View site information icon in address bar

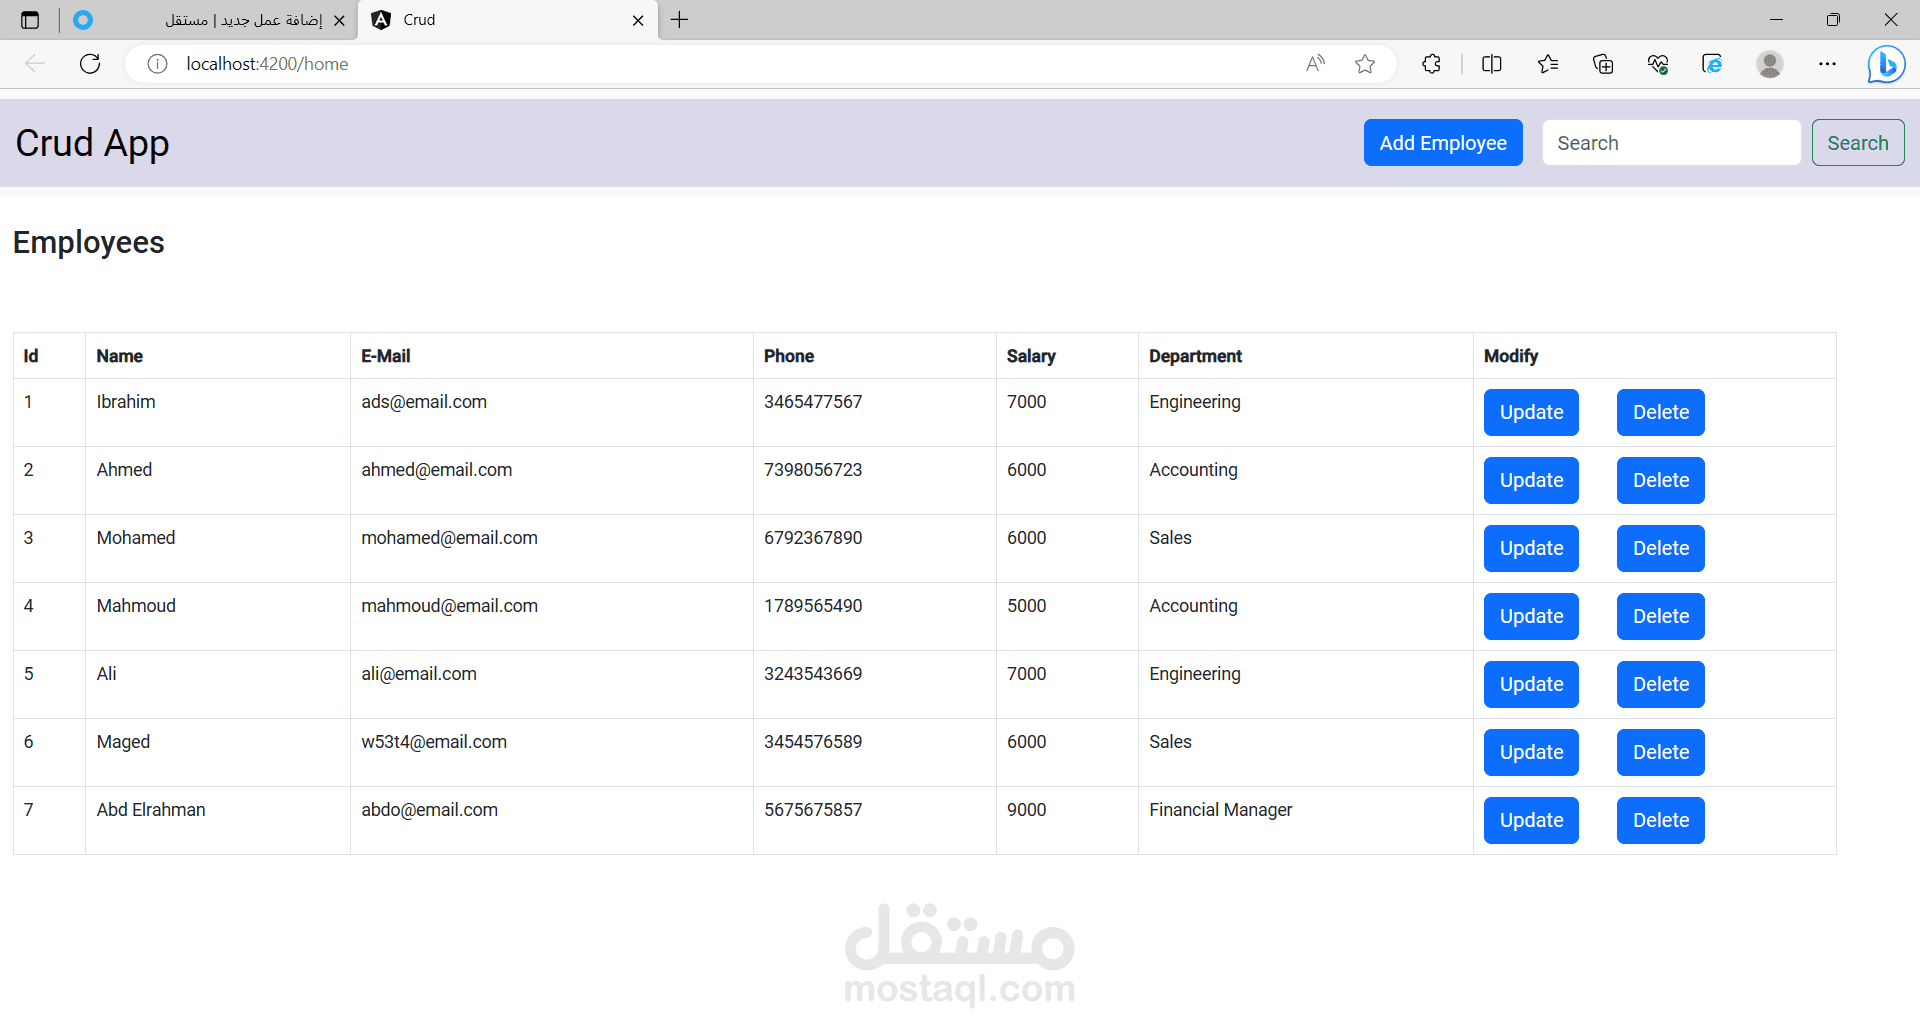tap(157, 64)
